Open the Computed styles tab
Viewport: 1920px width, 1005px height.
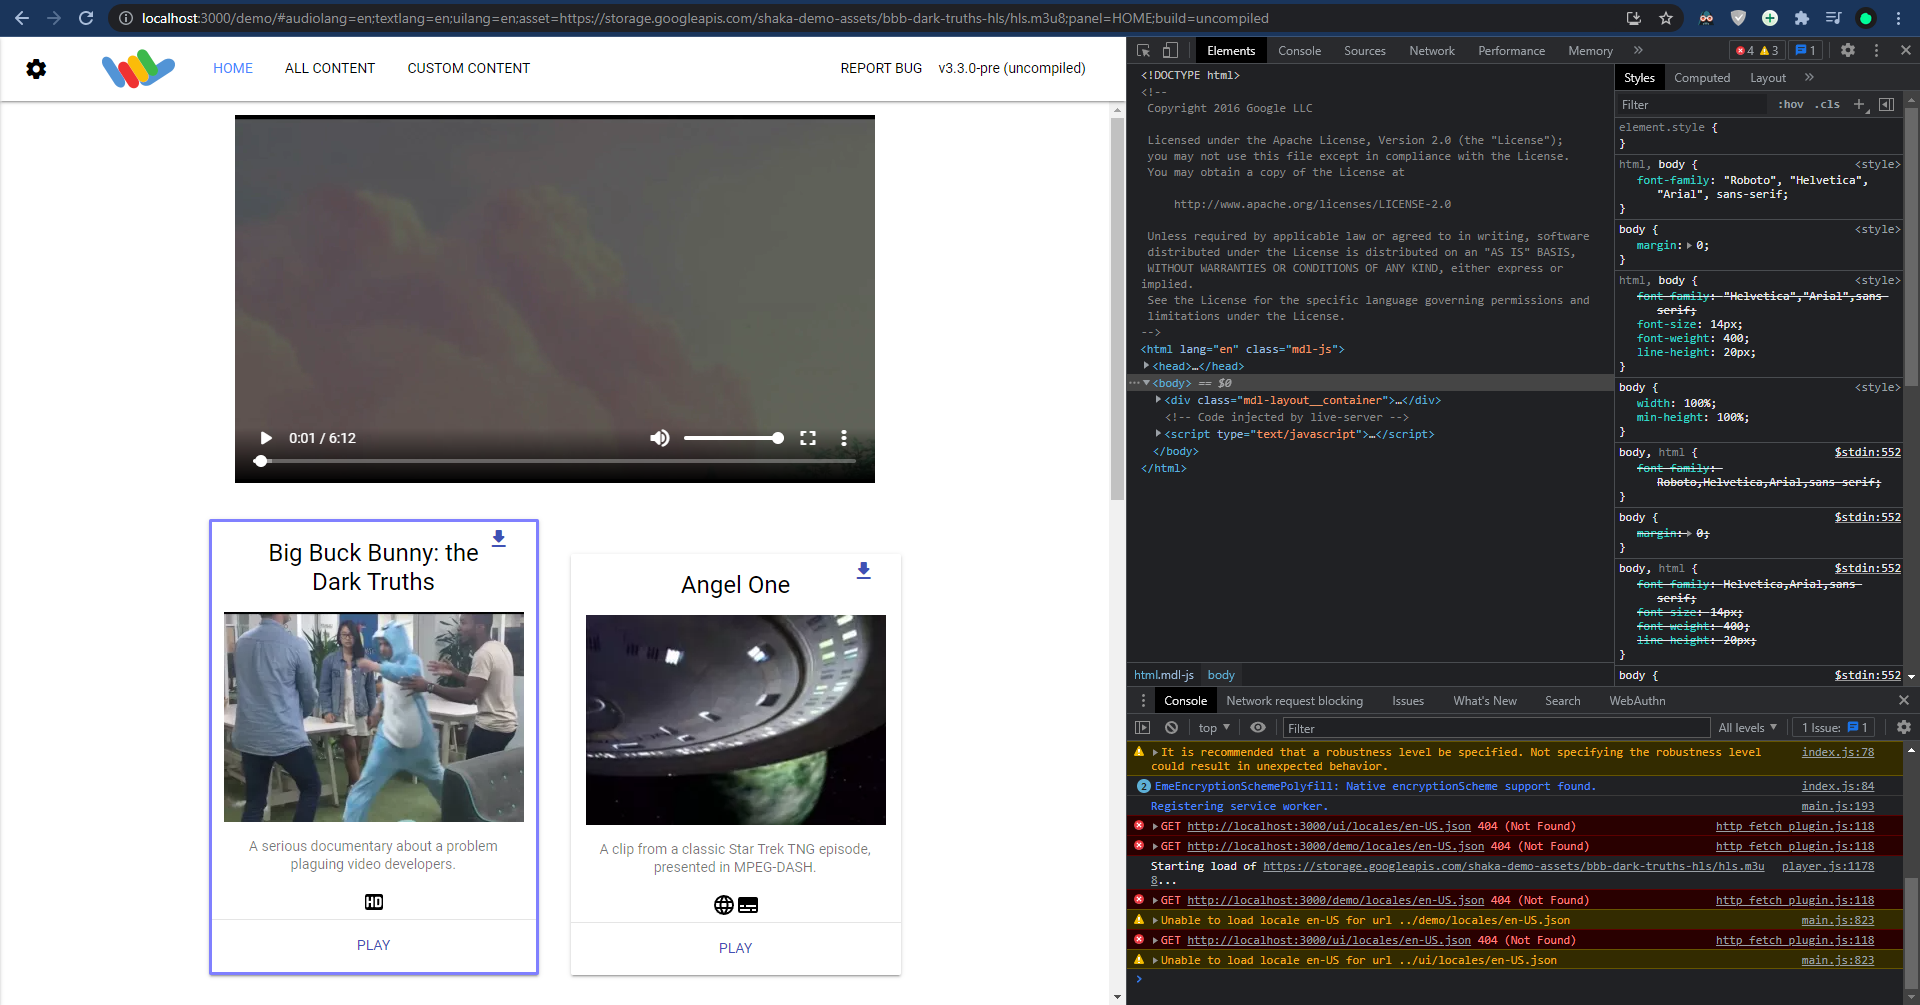1702,77
